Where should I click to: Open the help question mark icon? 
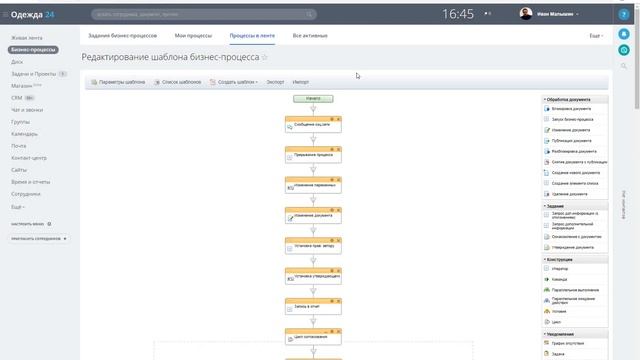pos(623,15)
